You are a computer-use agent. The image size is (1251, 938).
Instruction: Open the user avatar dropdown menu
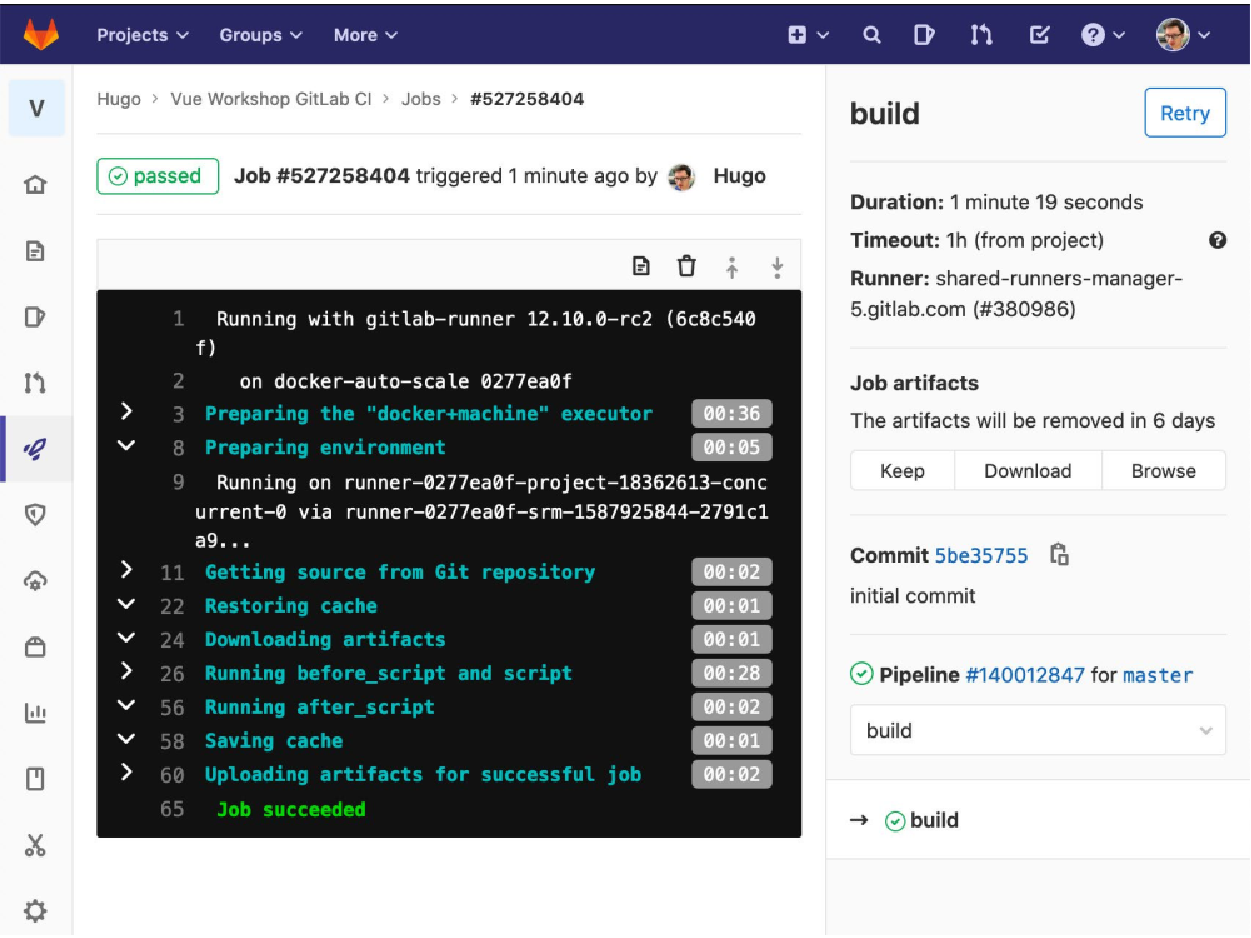click(x=1184, y=35)
